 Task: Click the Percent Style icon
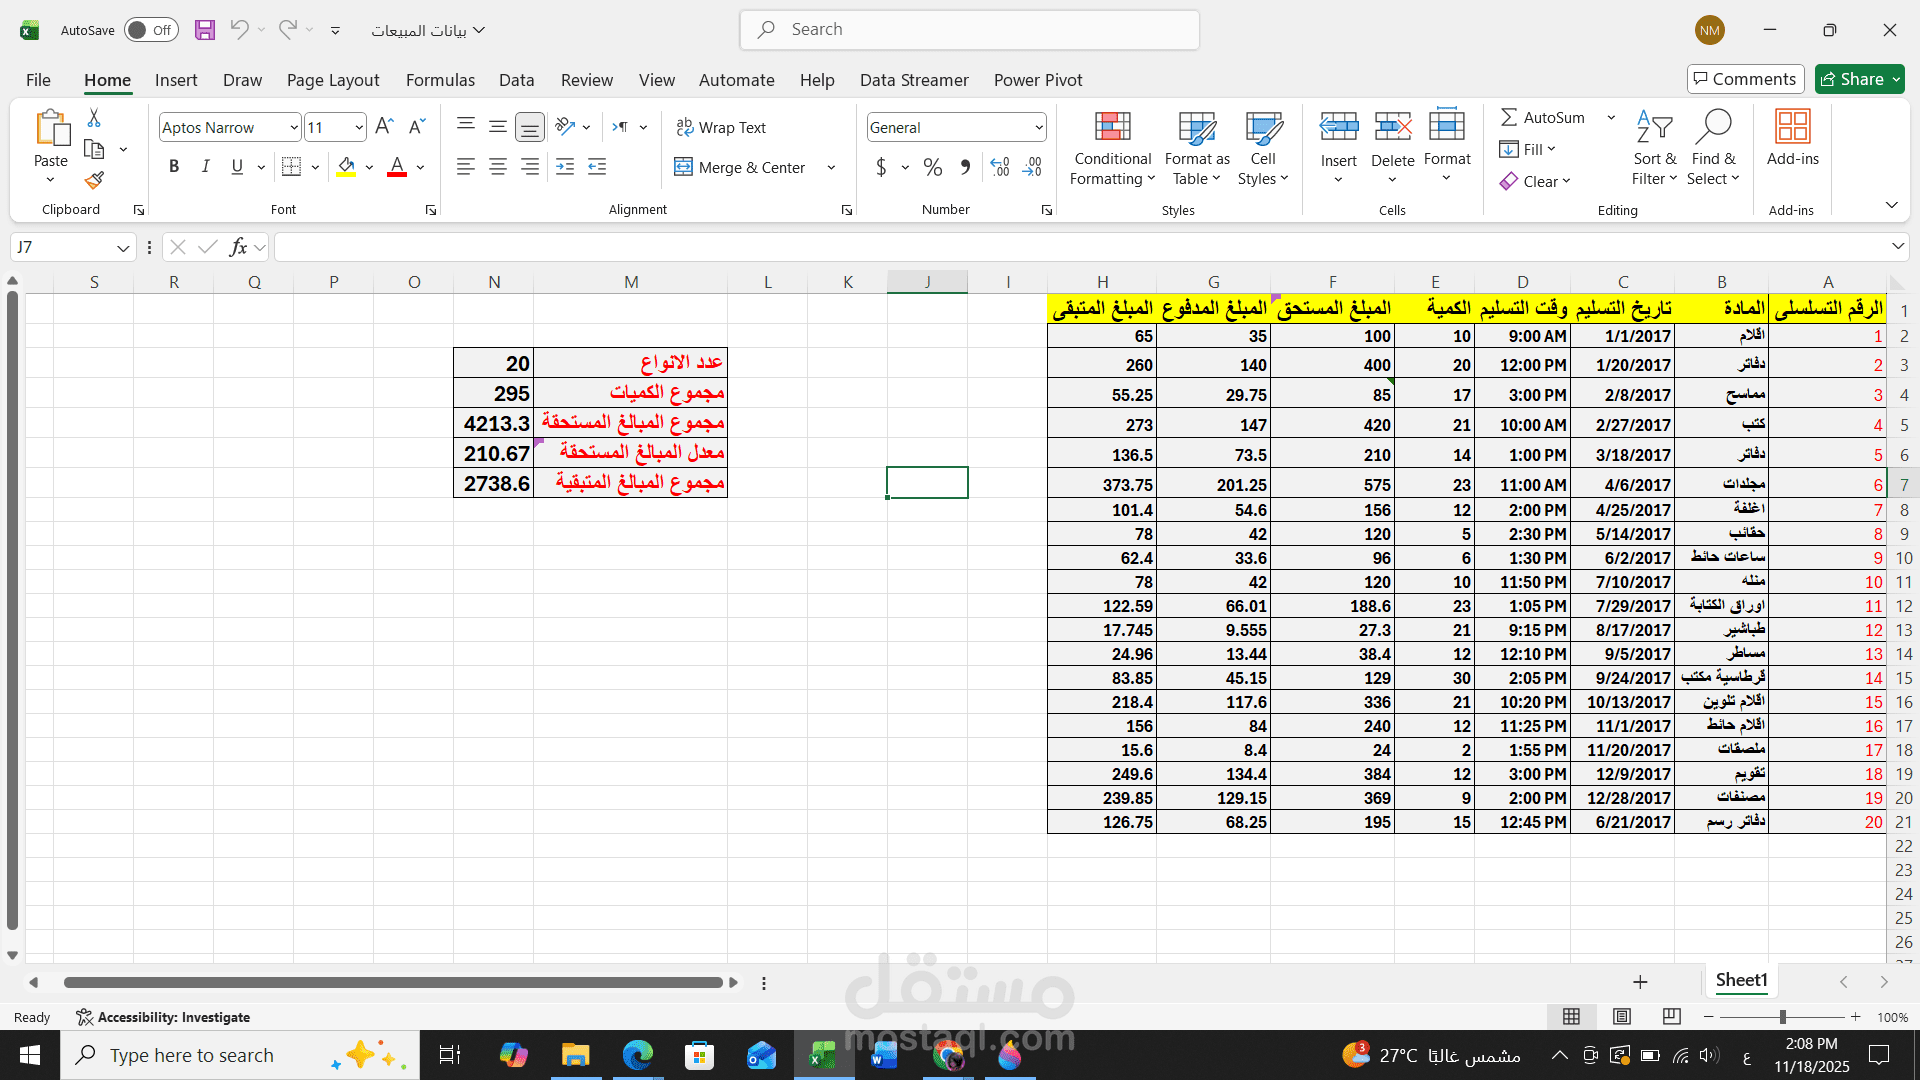[x=933, y=167]
